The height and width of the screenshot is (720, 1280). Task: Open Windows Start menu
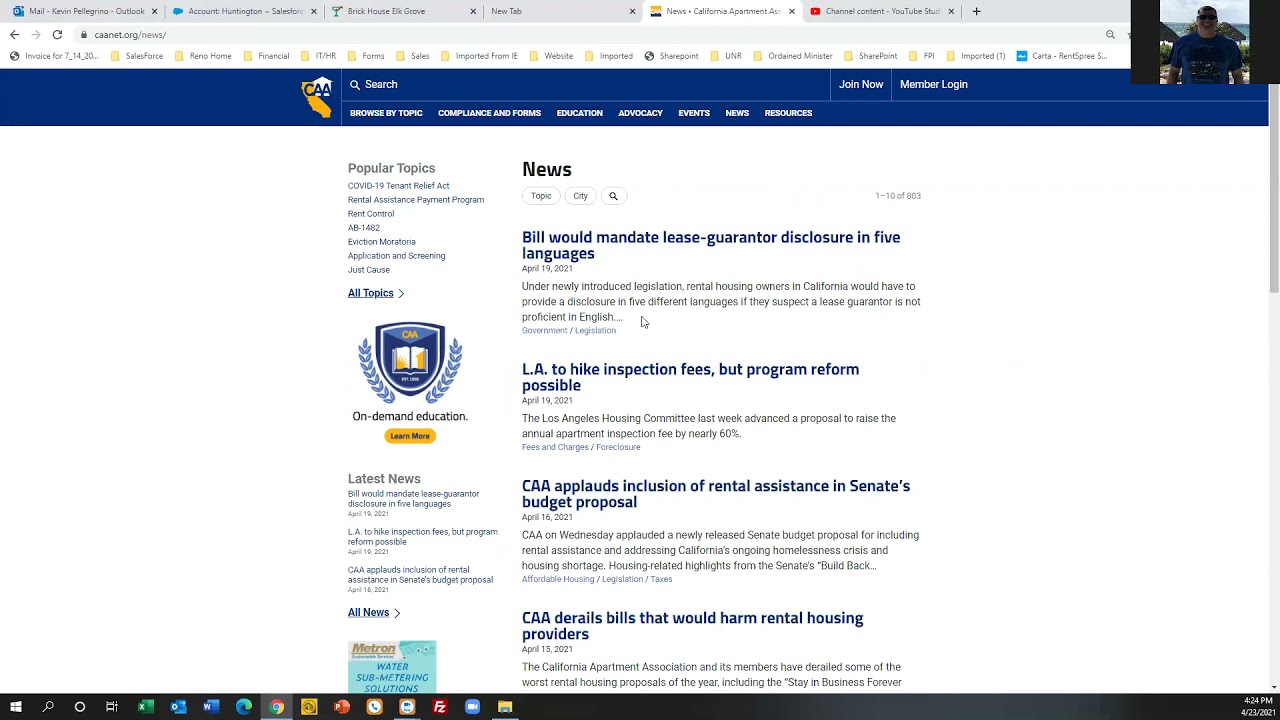click(16, 707)
